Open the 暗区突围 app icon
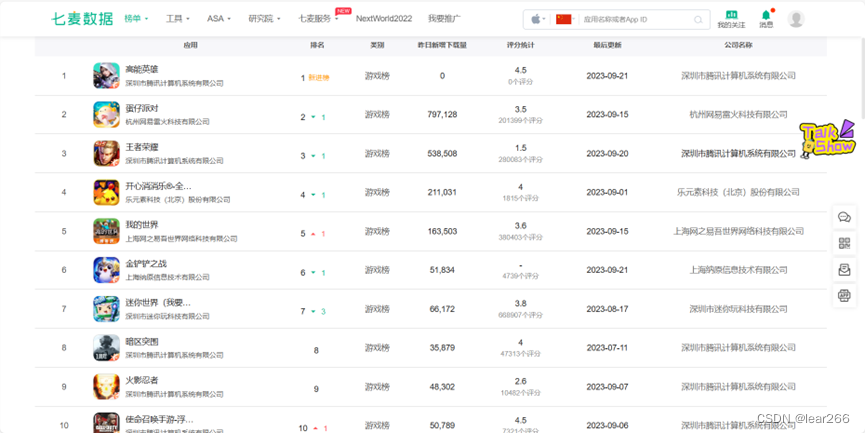This screenshot has height=433, width=865. [x=106, y=348]
